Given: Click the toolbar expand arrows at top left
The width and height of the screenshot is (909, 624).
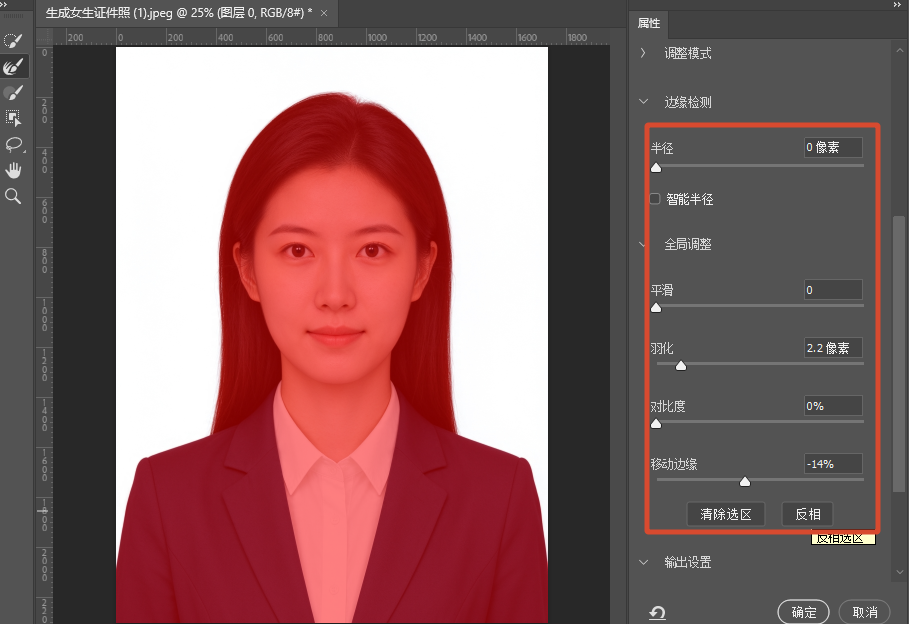Looking at the screenshot, I should (x=4, y=5).
